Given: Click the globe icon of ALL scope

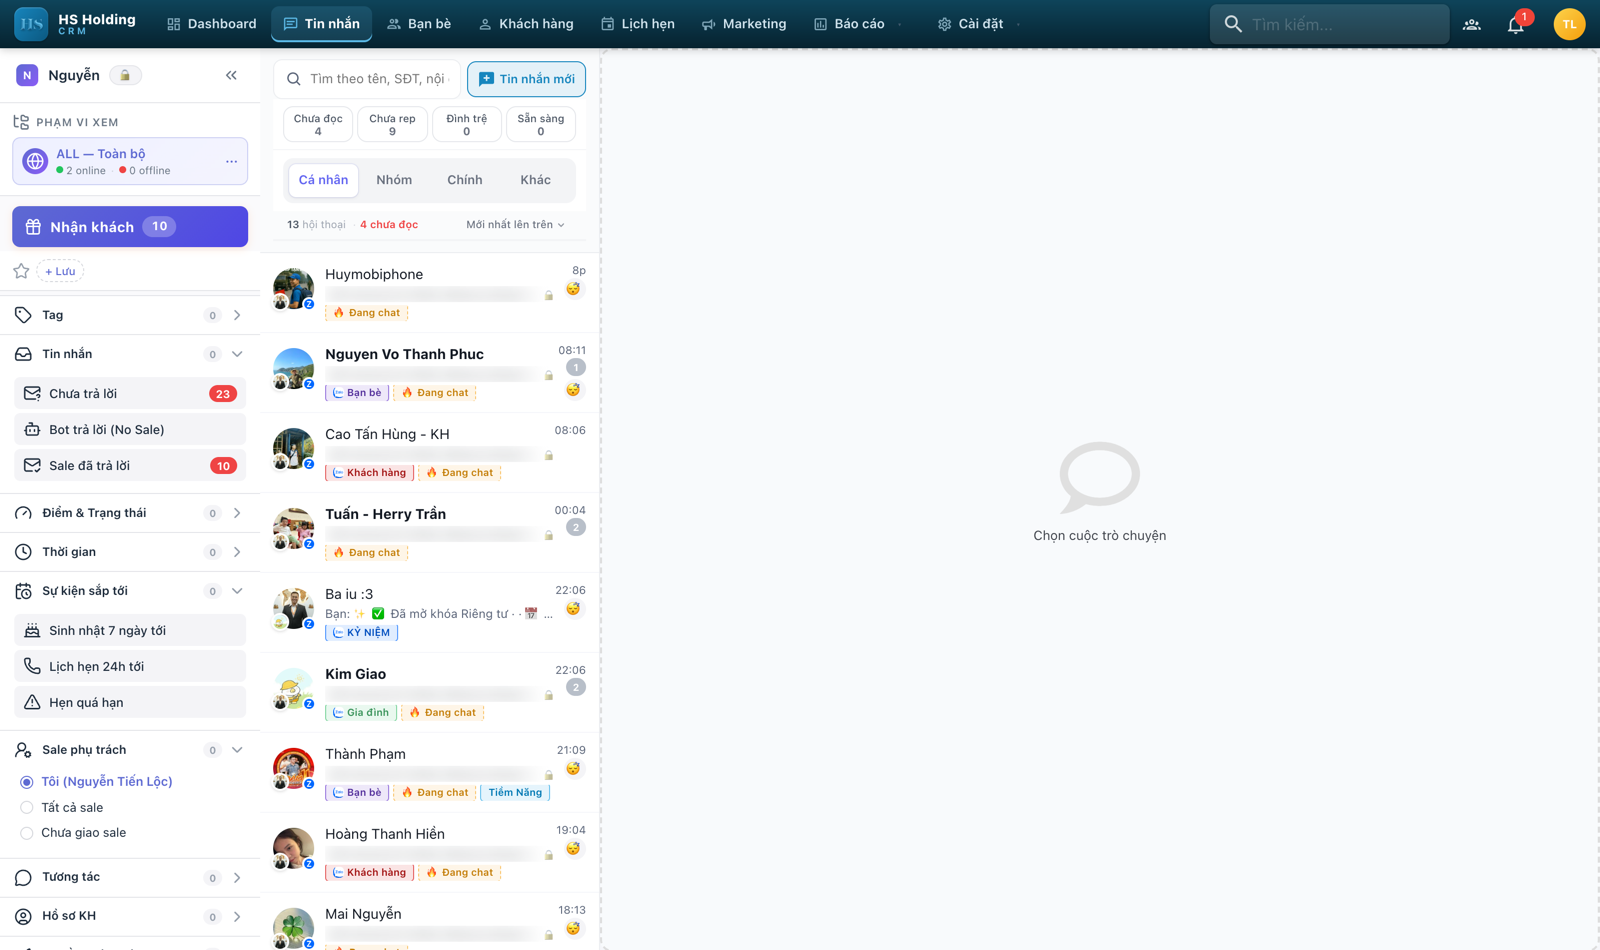Looking at the screenshot, I should coord(35,161).
